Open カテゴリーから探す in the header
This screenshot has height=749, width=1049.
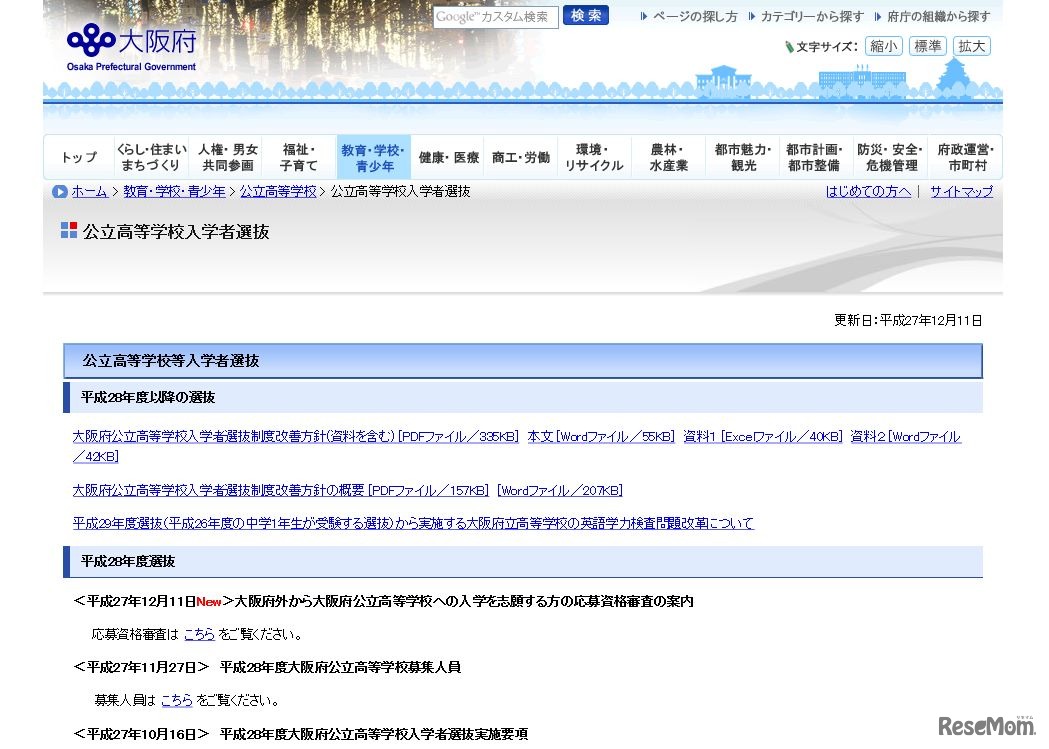tap(811, 17)
